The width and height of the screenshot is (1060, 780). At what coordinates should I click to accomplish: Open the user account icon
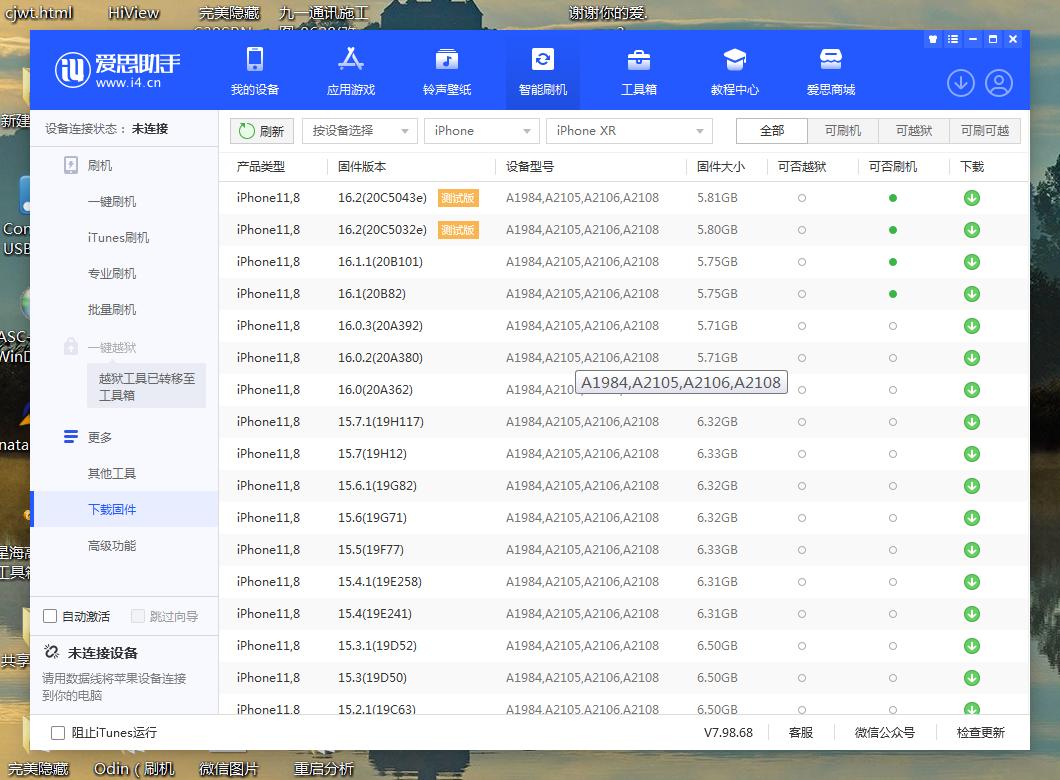pos(998,84)
